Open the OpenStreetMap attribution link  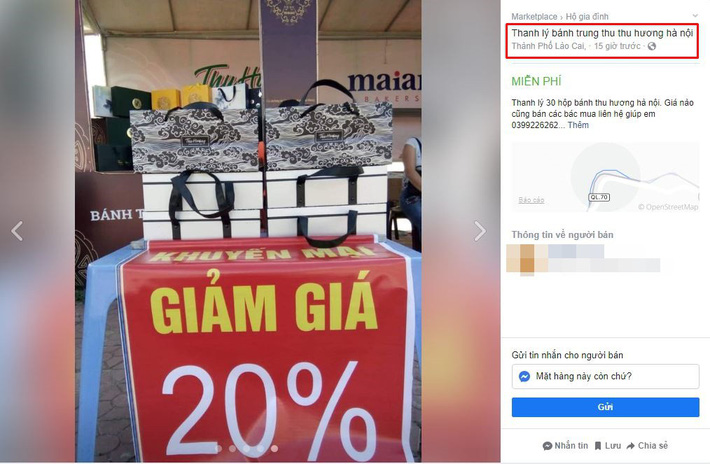[668, 207]
